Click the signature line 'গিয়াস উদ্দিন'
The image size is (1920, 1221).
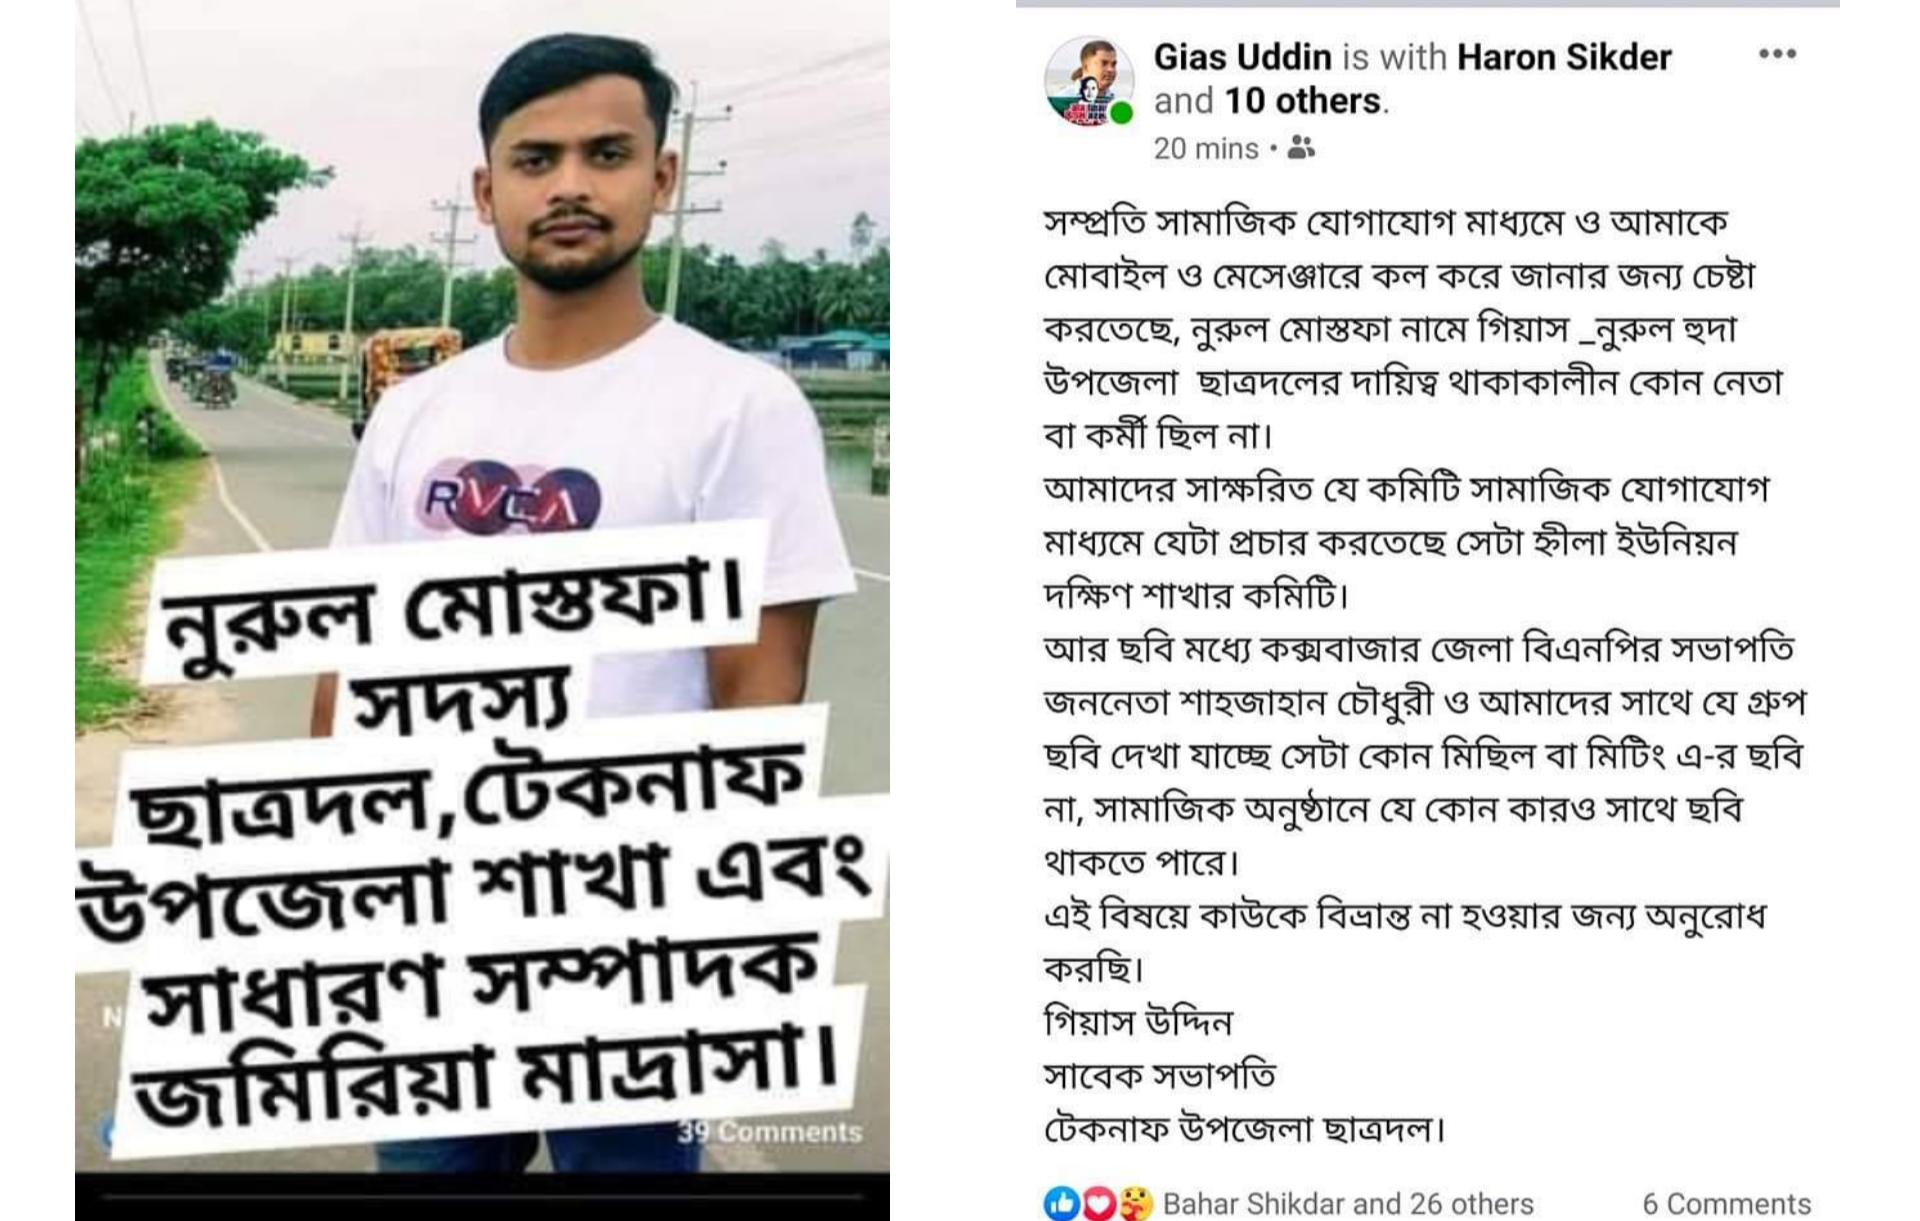[1138, 1023]
